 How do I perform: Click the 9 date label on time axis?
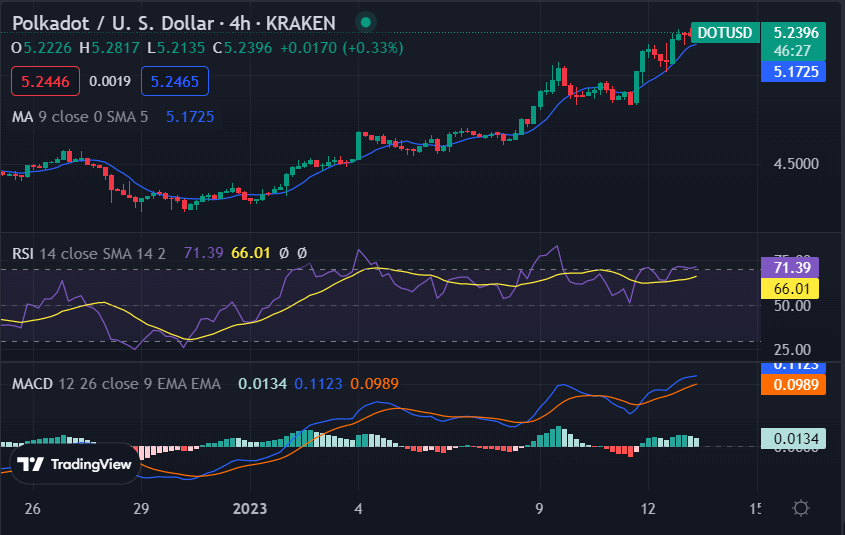point(539,509)
